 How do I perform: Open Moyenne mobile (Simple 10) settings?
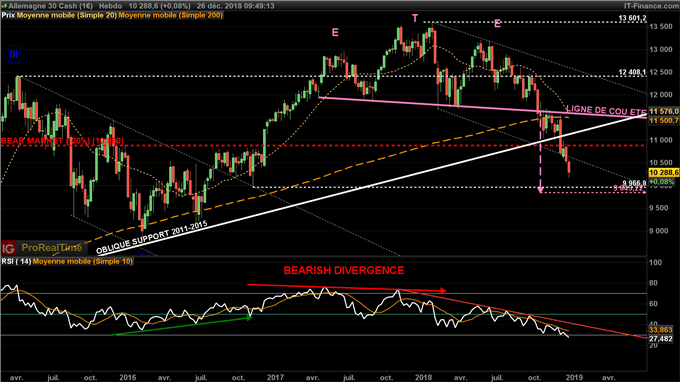coord(83,261)
